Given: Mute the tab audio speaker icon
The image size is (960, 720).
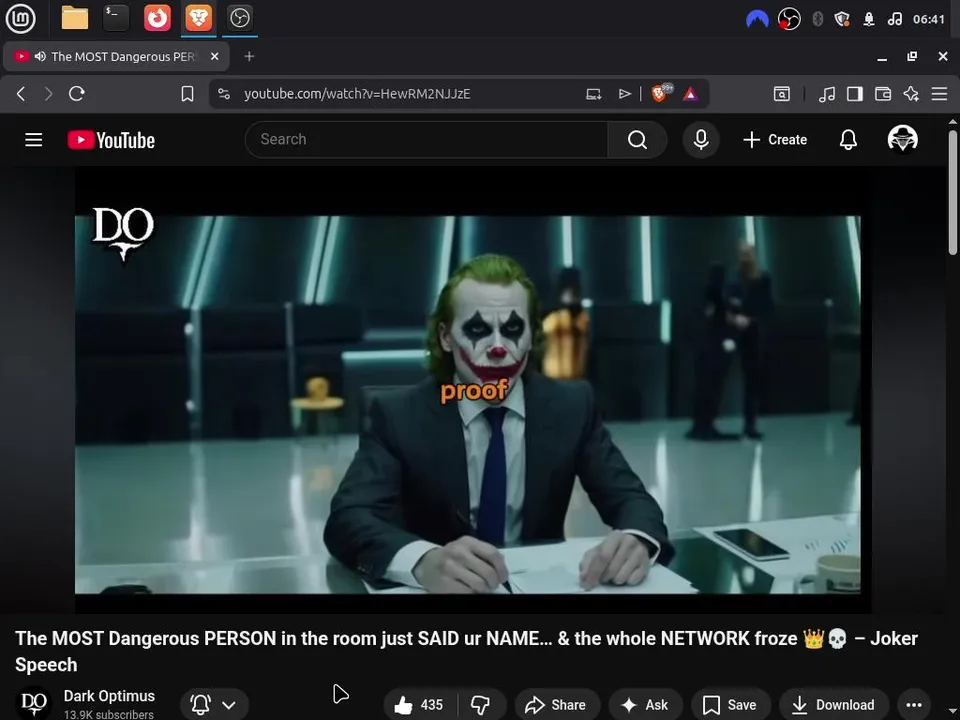Looking at the screenshot, I should click(40, 56).
